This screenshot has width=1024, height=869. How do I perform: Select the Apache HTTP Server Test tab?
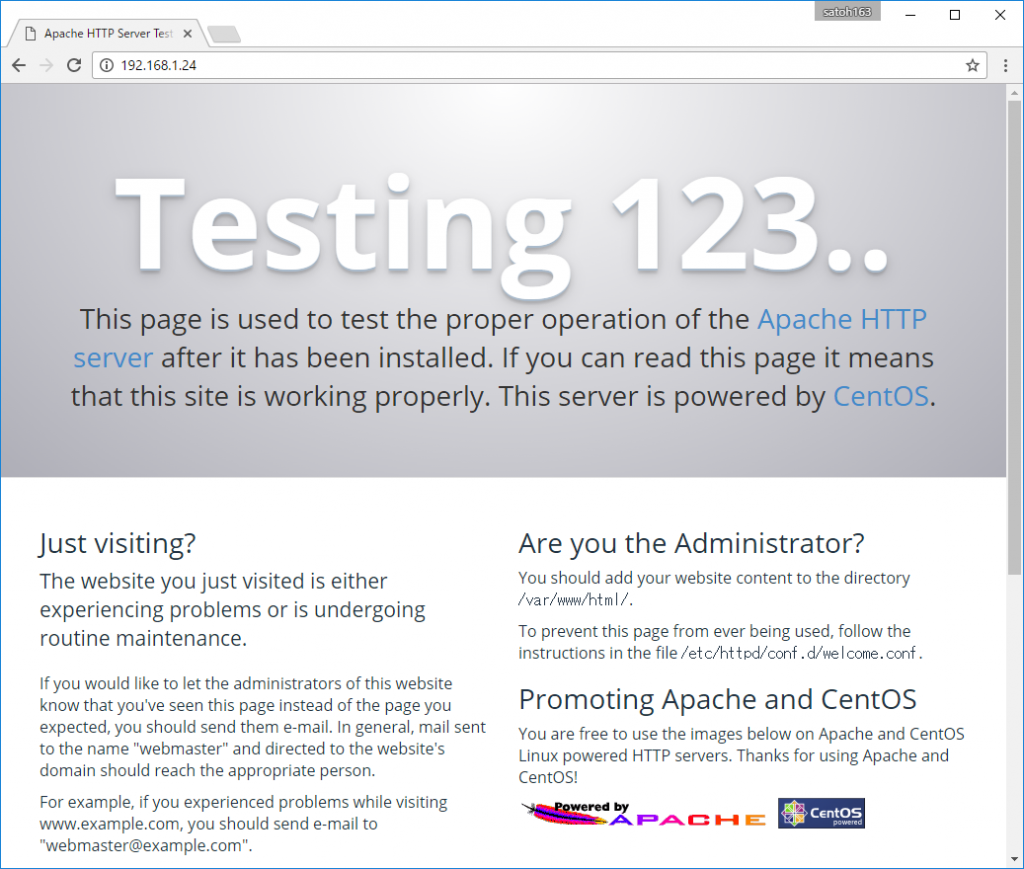[108, 33]
